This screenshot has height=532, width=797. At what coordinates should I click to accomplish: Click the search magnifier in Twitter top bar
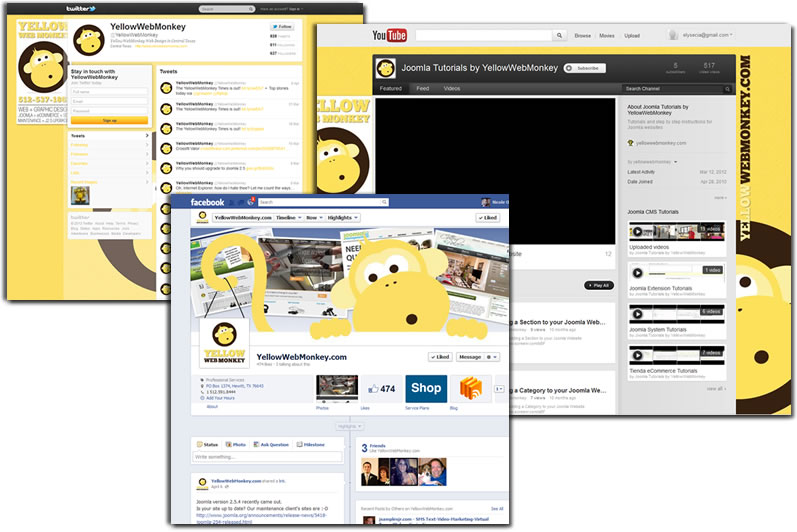click(251, 9)
